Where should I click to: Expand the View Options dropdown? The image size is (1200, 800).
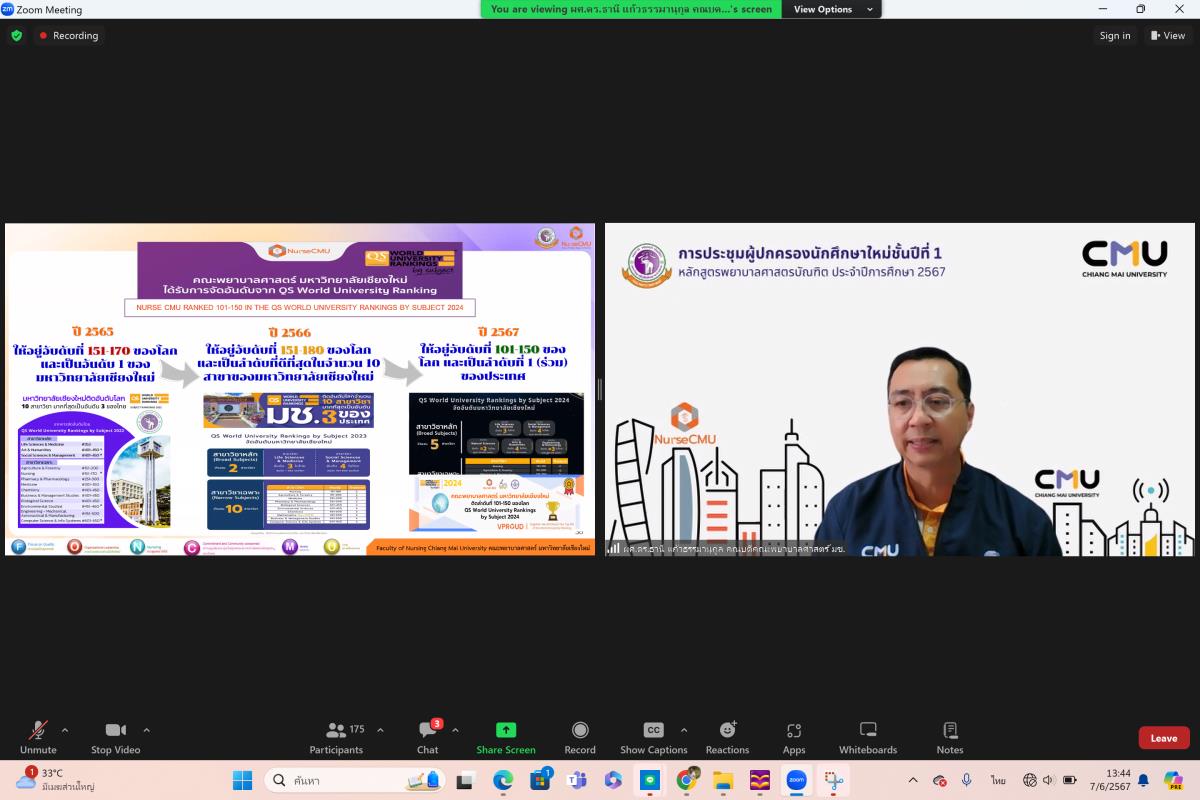tap(833, 9)
